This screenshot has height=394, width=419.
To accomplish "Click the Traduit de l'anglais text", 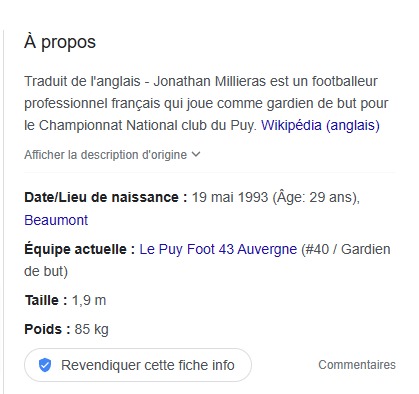I will (82, 81).
